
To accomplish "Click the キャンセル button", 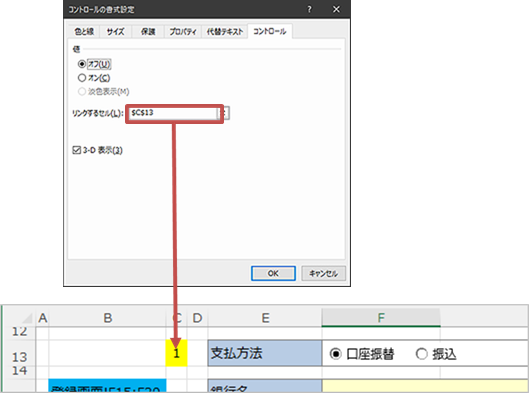I will pos(324,273).
